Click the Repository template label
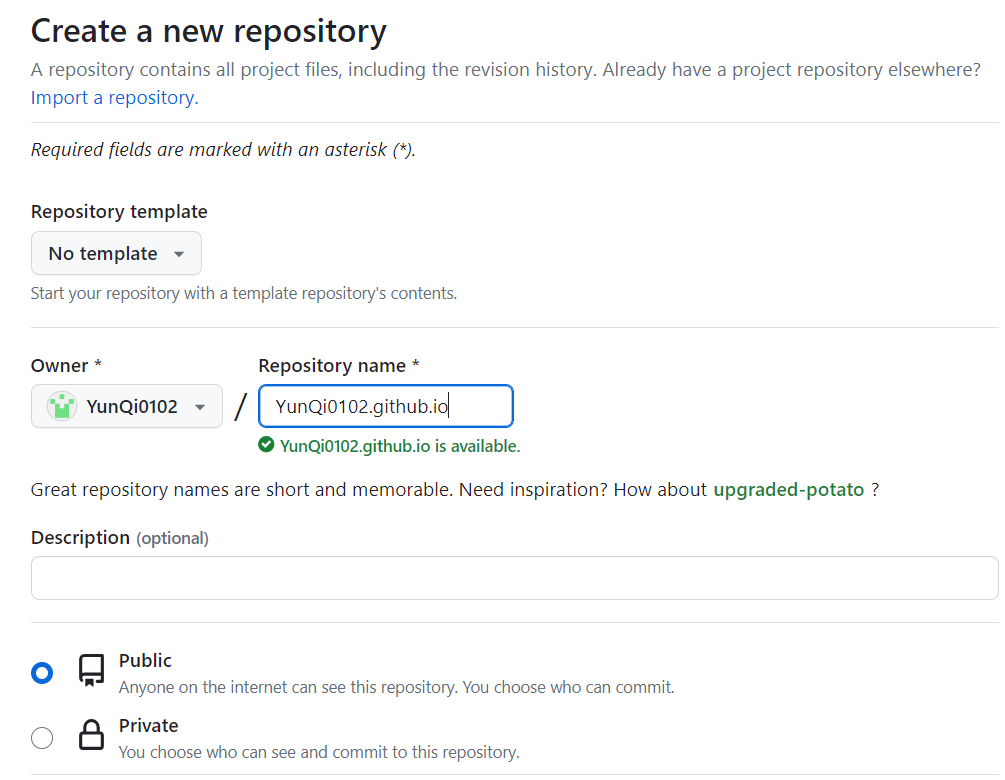 click(119, 212)
